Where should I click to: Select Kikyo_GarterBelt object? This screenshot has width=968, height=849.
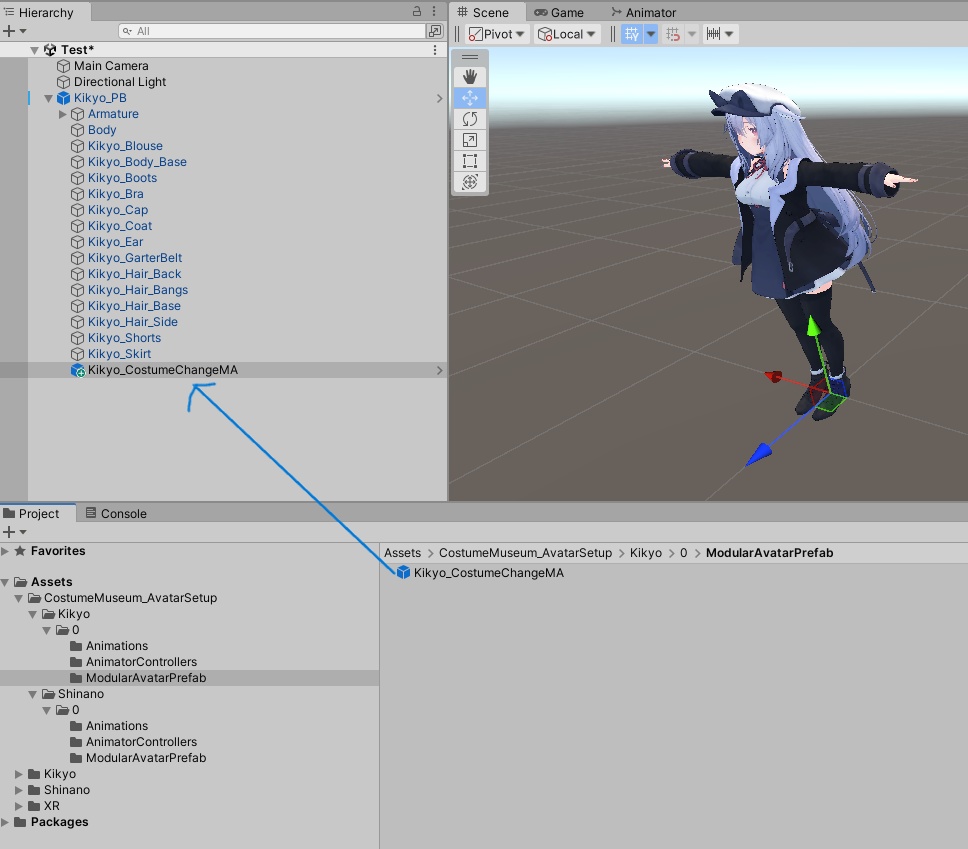pyautogui.click(x=135, y=258)
